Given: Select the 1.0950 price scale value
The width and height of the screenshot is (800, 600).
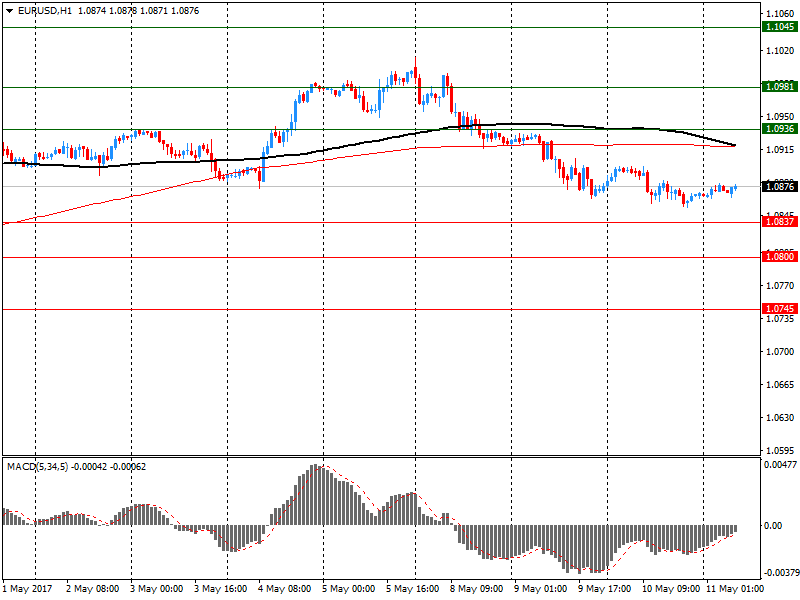Looking at the screenshot, I should click(780, 116).
